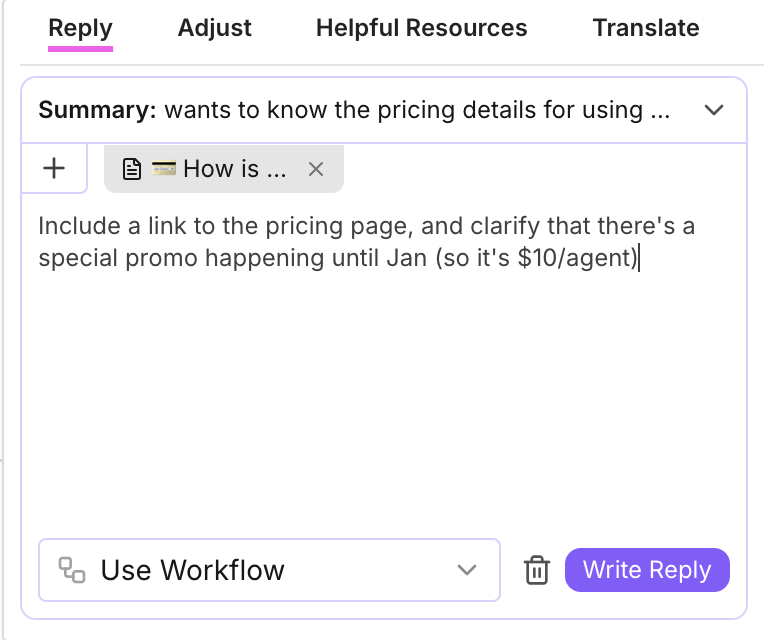The width and height of the screenshot is (780, 640).
Task: Select the Translate tab
Action: point(646,28)
